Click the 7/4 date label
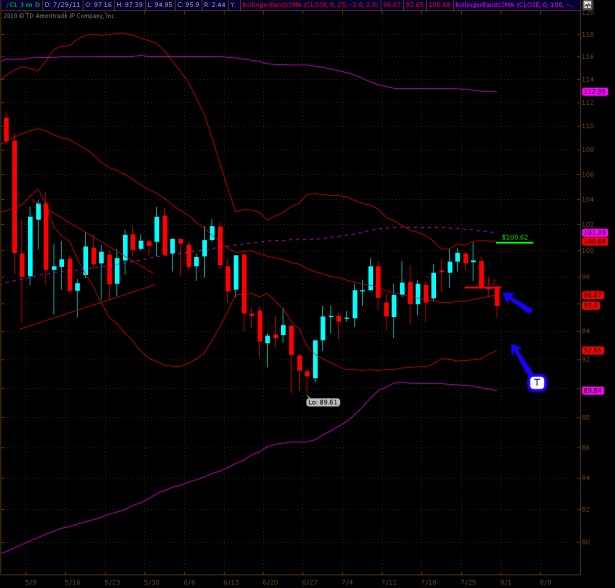This screenshot has width=615, height=588. 347,583
